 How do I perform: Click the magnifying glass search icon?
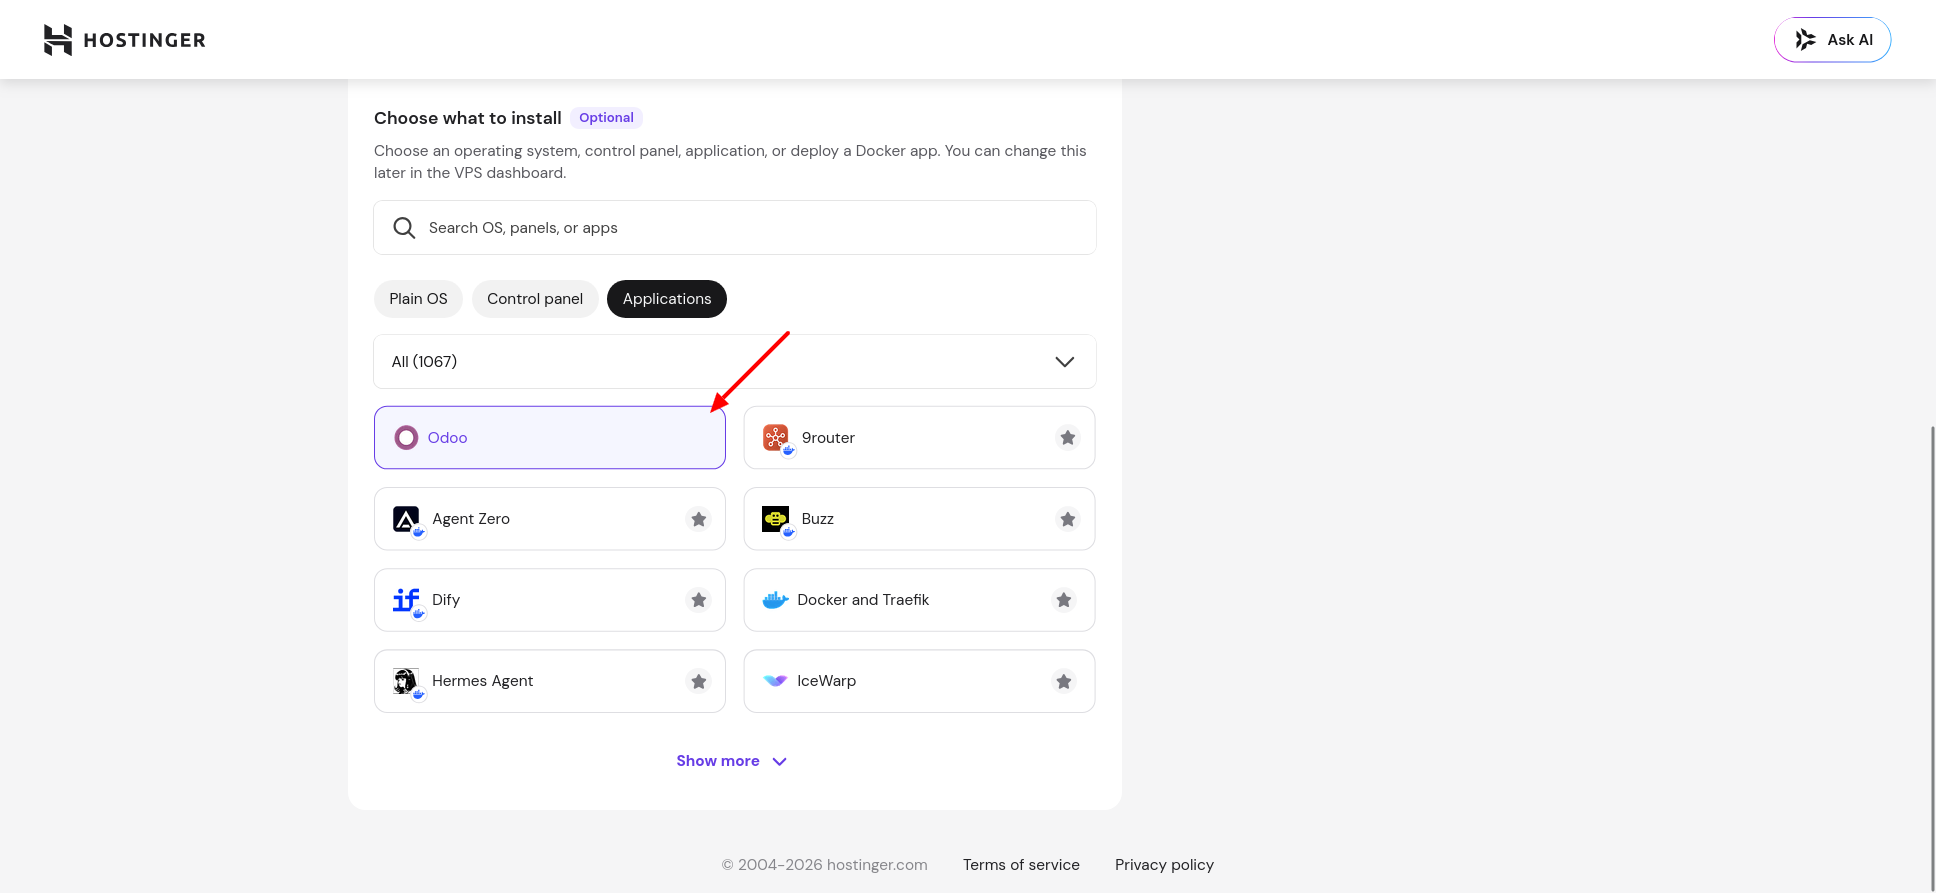click(x=404, y=228)
